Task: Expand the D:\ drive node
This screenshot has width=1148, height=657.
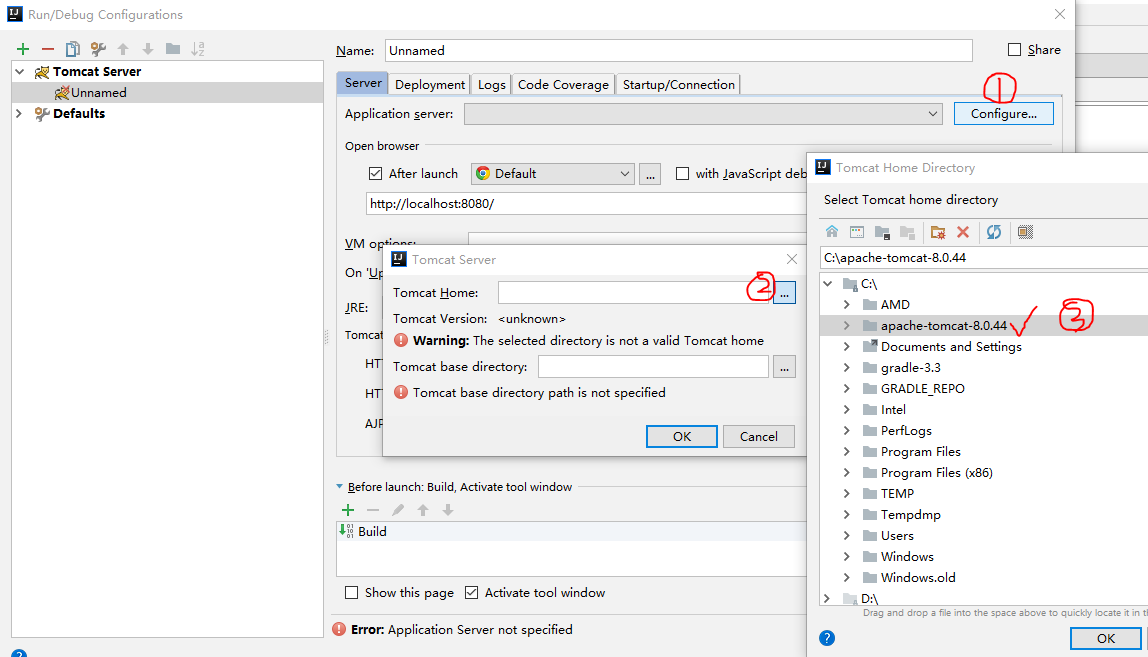Action: (x=827, y=598)
